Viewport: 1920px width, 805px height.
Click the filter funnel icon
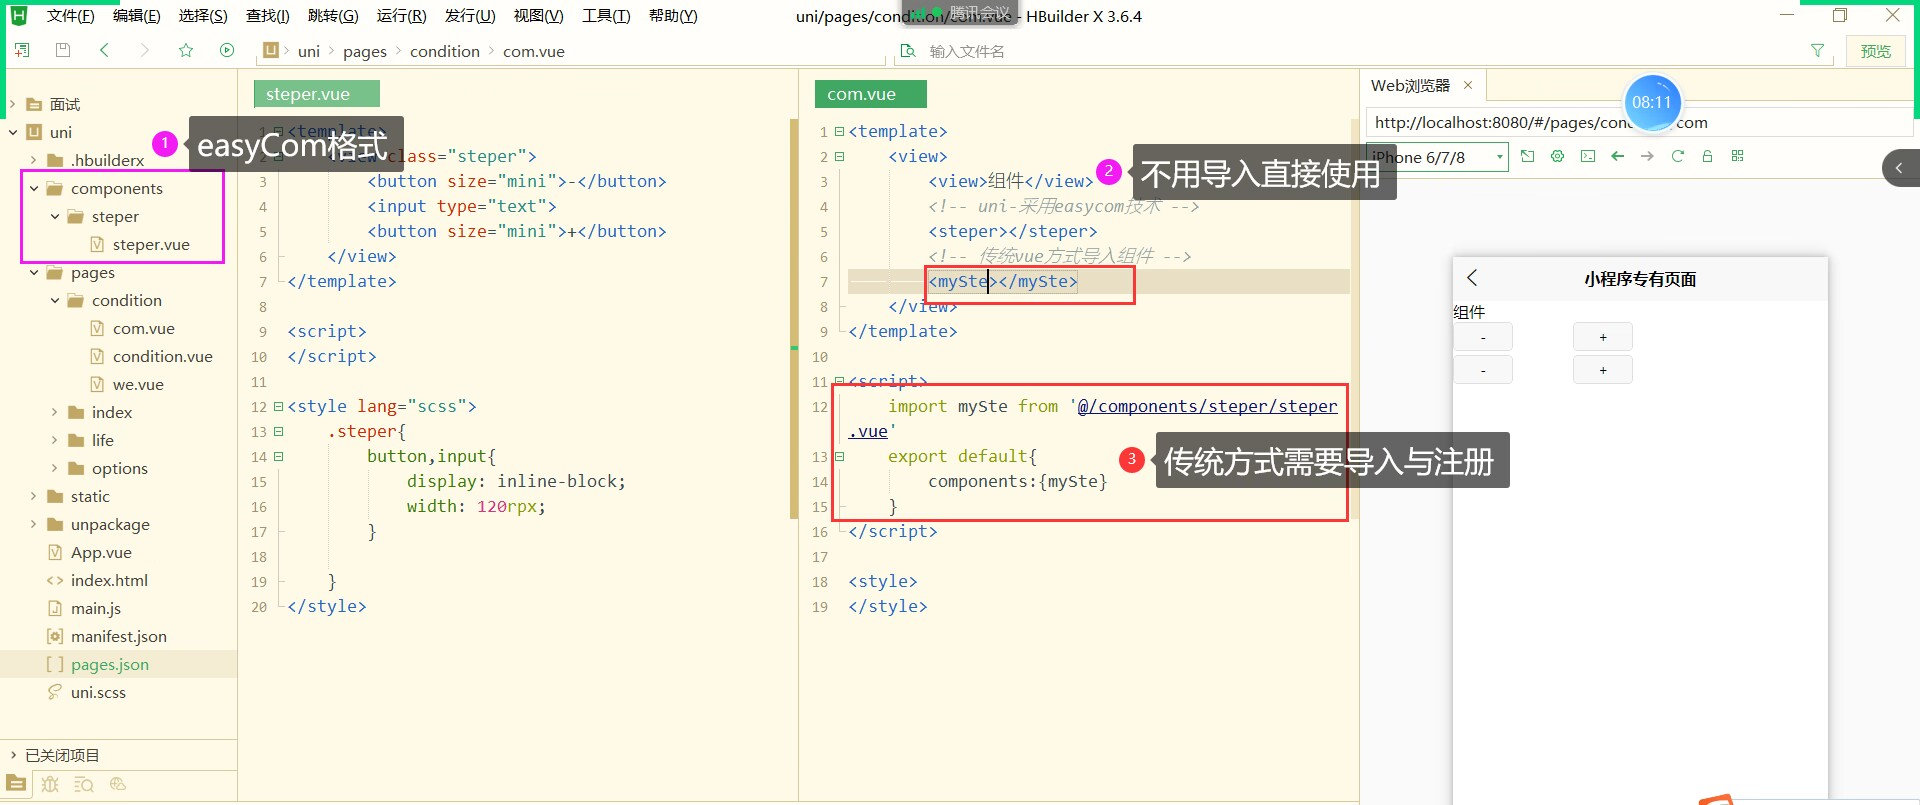[x=1817, y=50]
